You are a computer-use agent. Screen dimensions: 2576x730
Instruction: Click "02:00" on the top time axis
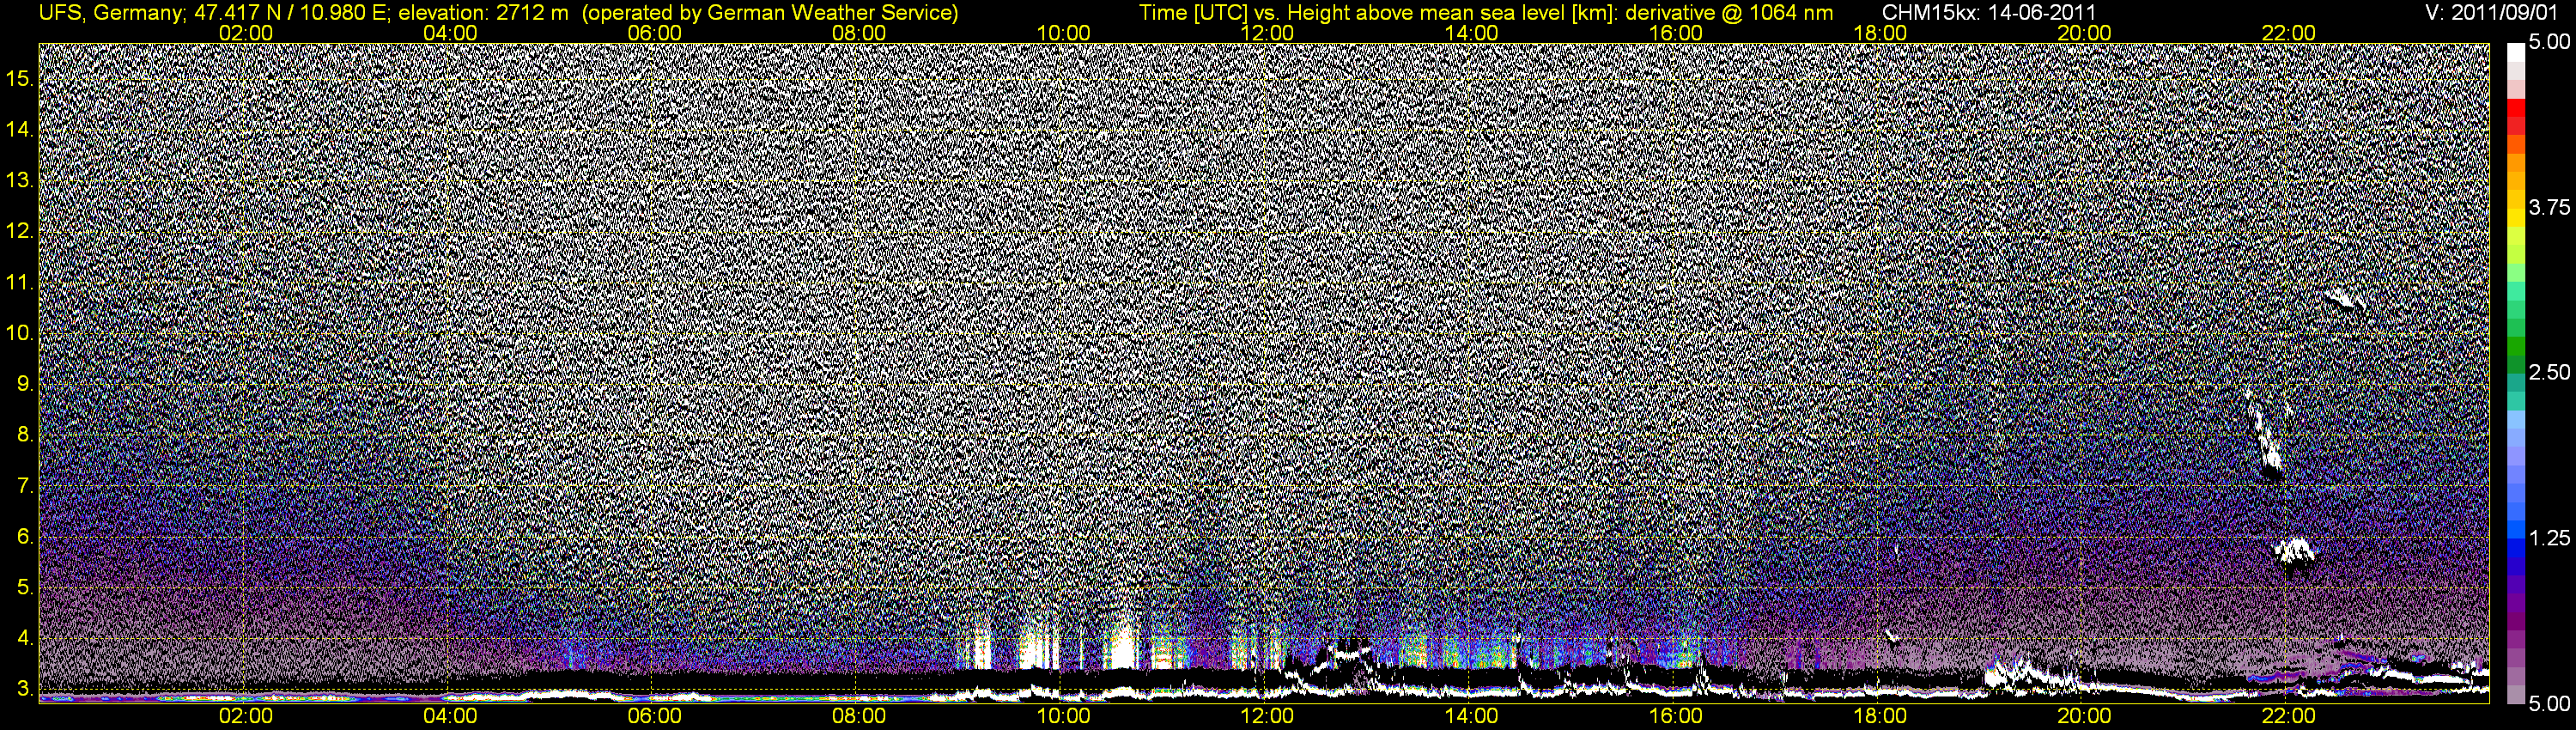tap(246, 33)
